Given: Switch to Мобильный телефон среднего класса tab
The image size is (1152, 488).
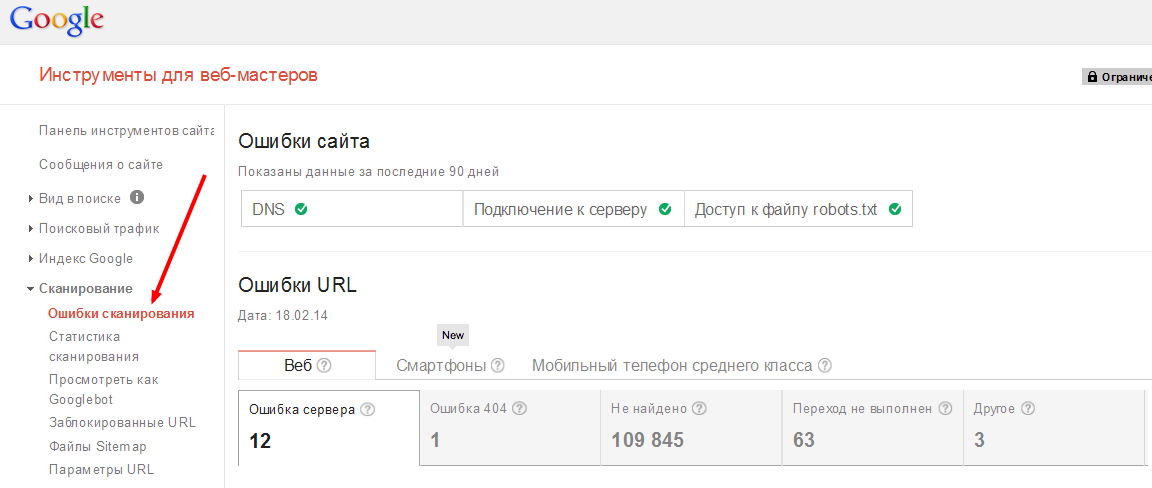Looking at the screenshot, I should coord(672,365).
